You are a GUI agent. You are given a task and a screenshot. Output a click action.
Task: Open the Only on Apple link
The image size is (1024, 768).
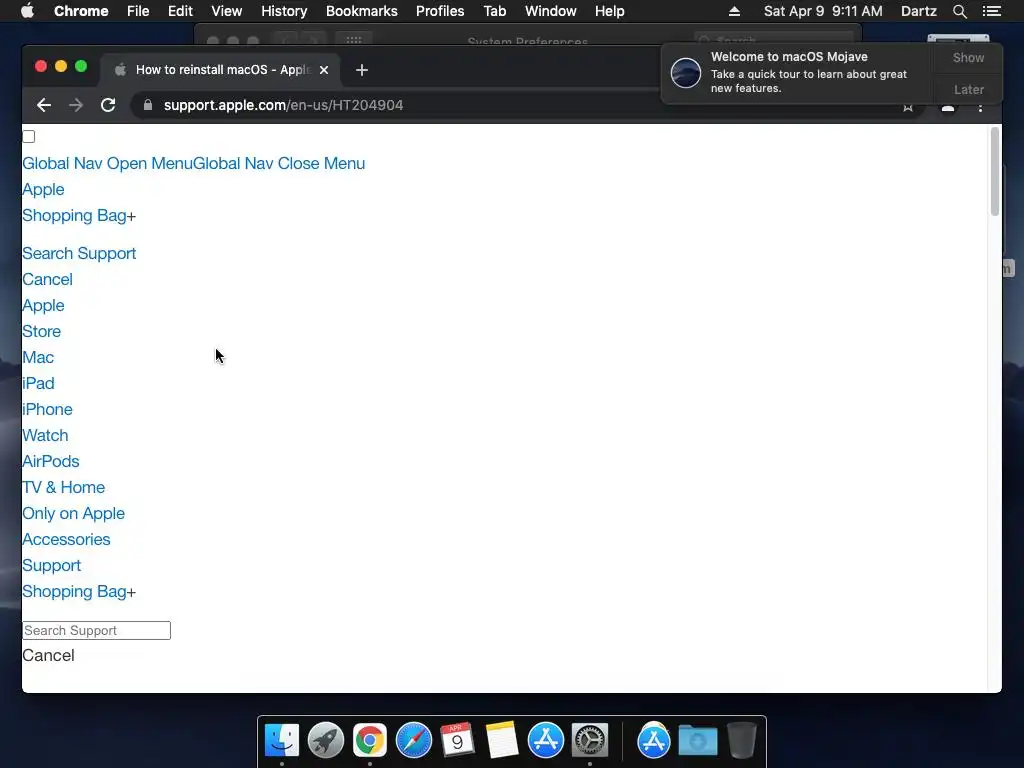coord(73,514)
